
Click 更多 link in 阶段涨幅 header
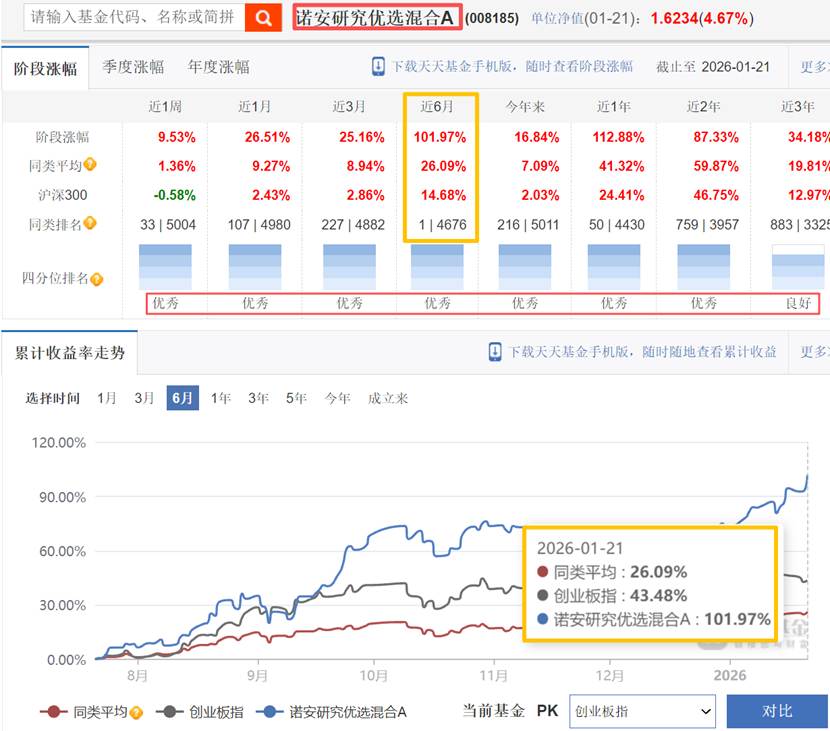tap(814, 67)
